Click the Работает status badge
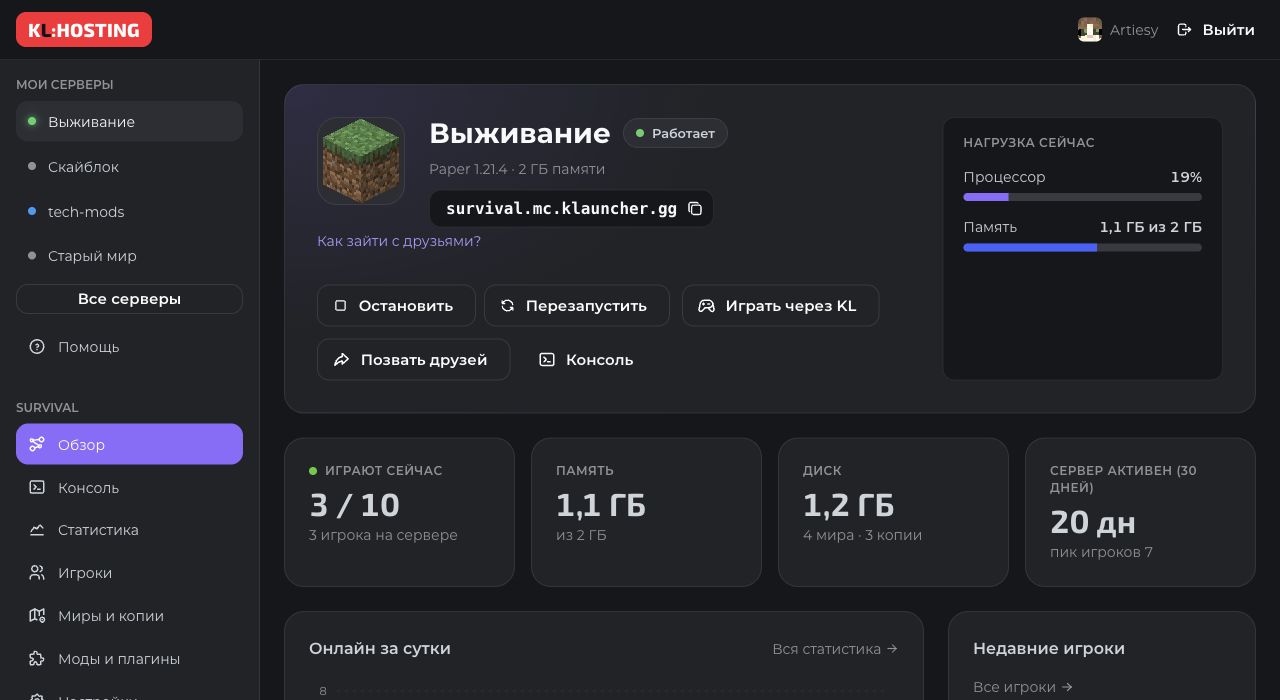 (675, 133)
